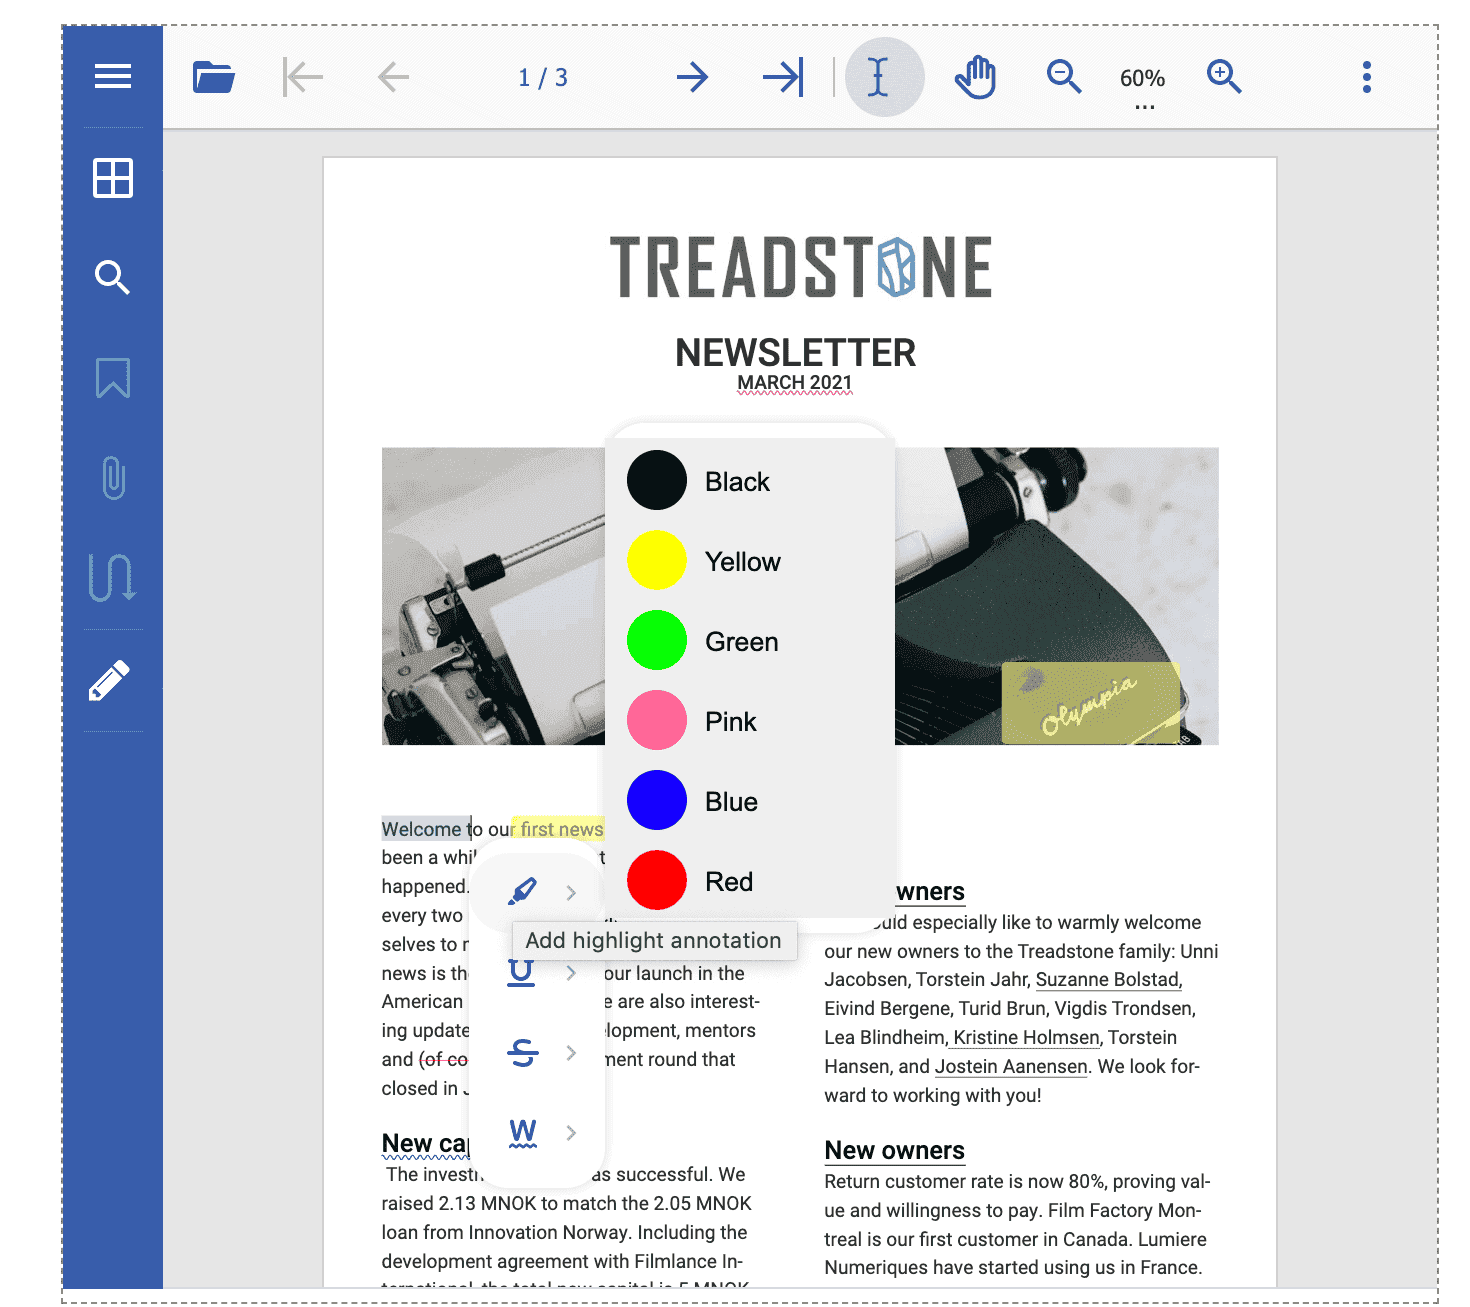Open the annotation pencil tool
Screen dimensions: 1470x1307
110,680
